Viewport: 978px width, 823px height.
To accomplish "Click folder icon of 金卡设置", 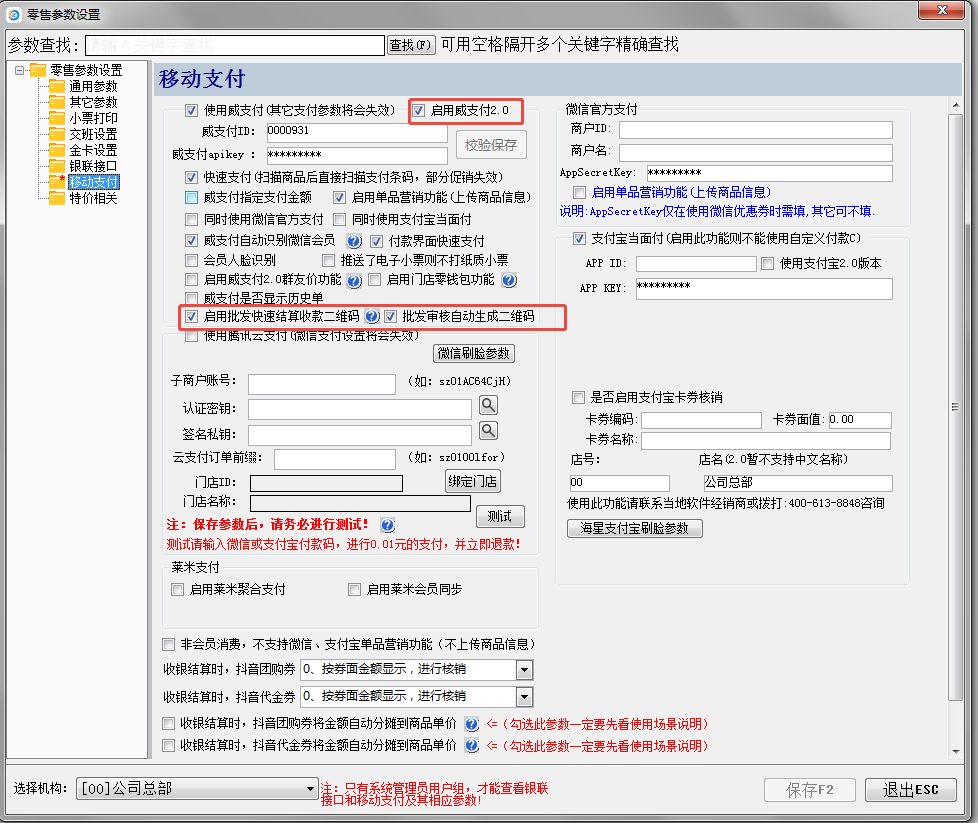I will click(57, 150).
